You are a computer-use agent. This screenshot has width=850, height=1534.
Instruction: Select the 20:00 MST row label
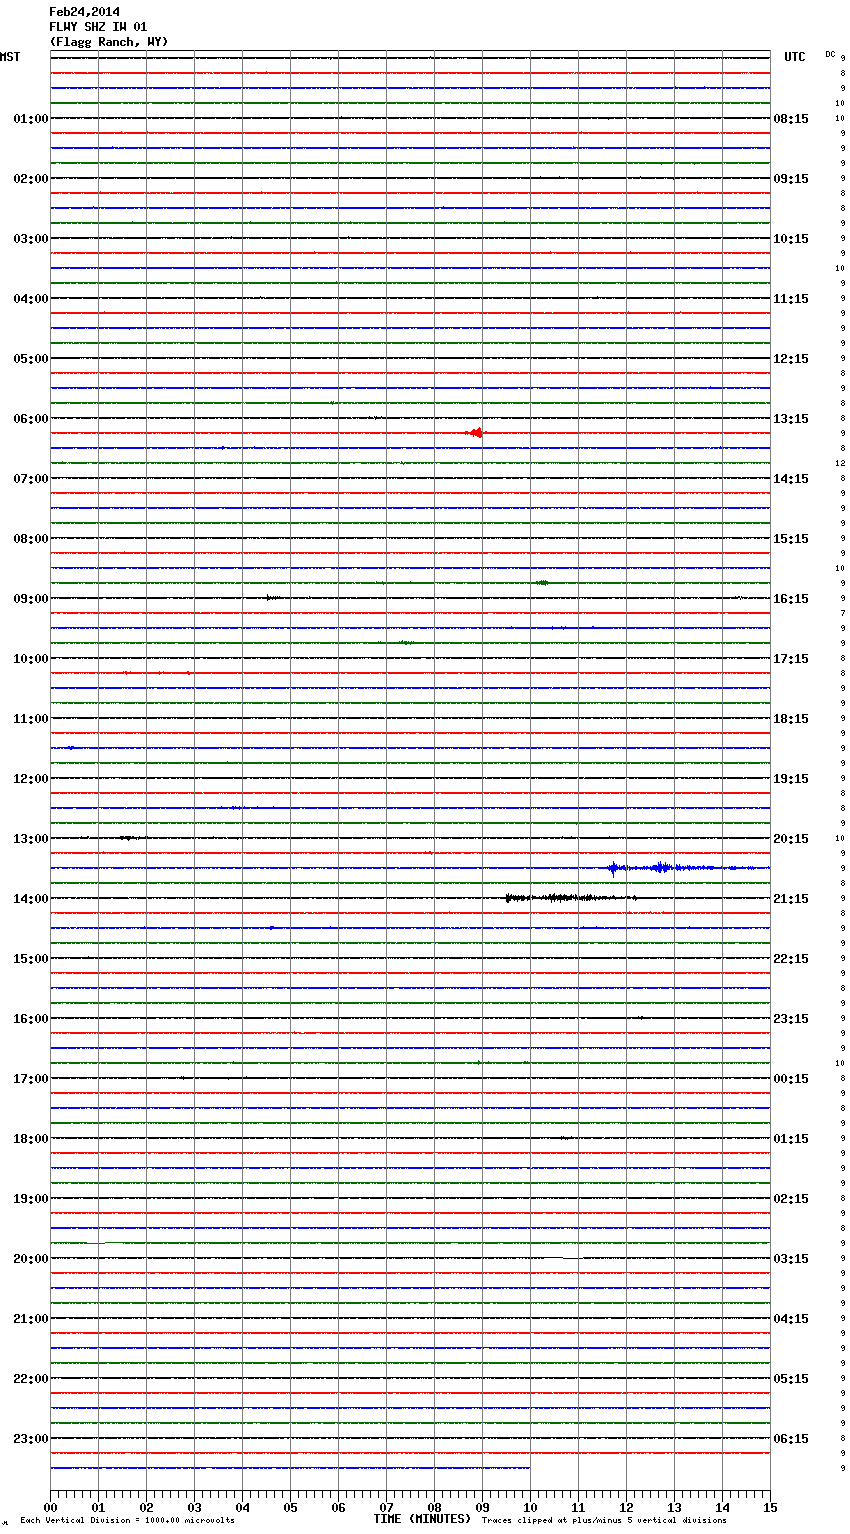(x=30, y=1259)
